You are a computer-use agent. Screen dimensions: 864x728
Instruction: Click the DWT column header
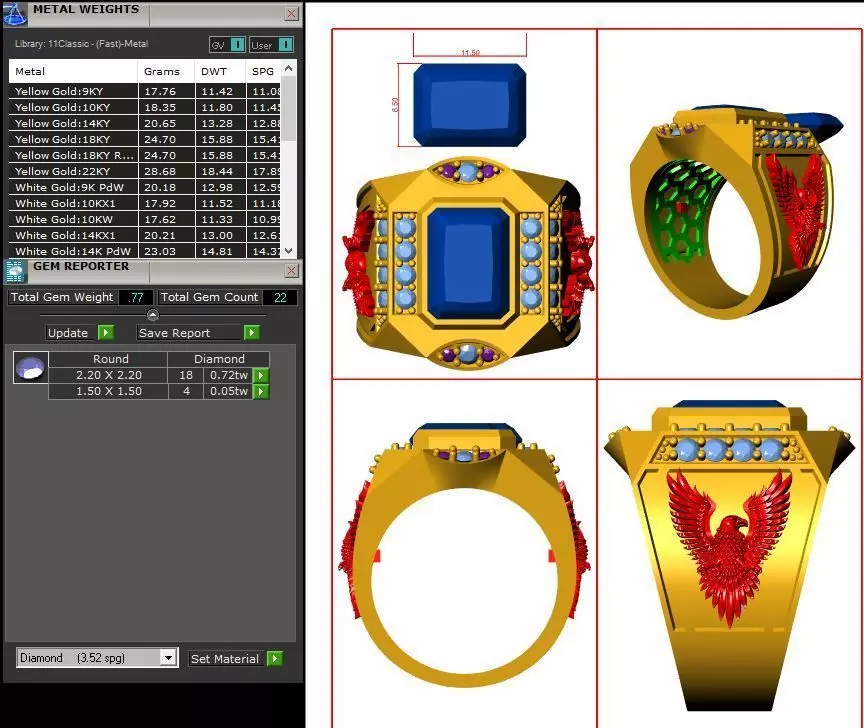pyautogui.click(x=220, y=71)
